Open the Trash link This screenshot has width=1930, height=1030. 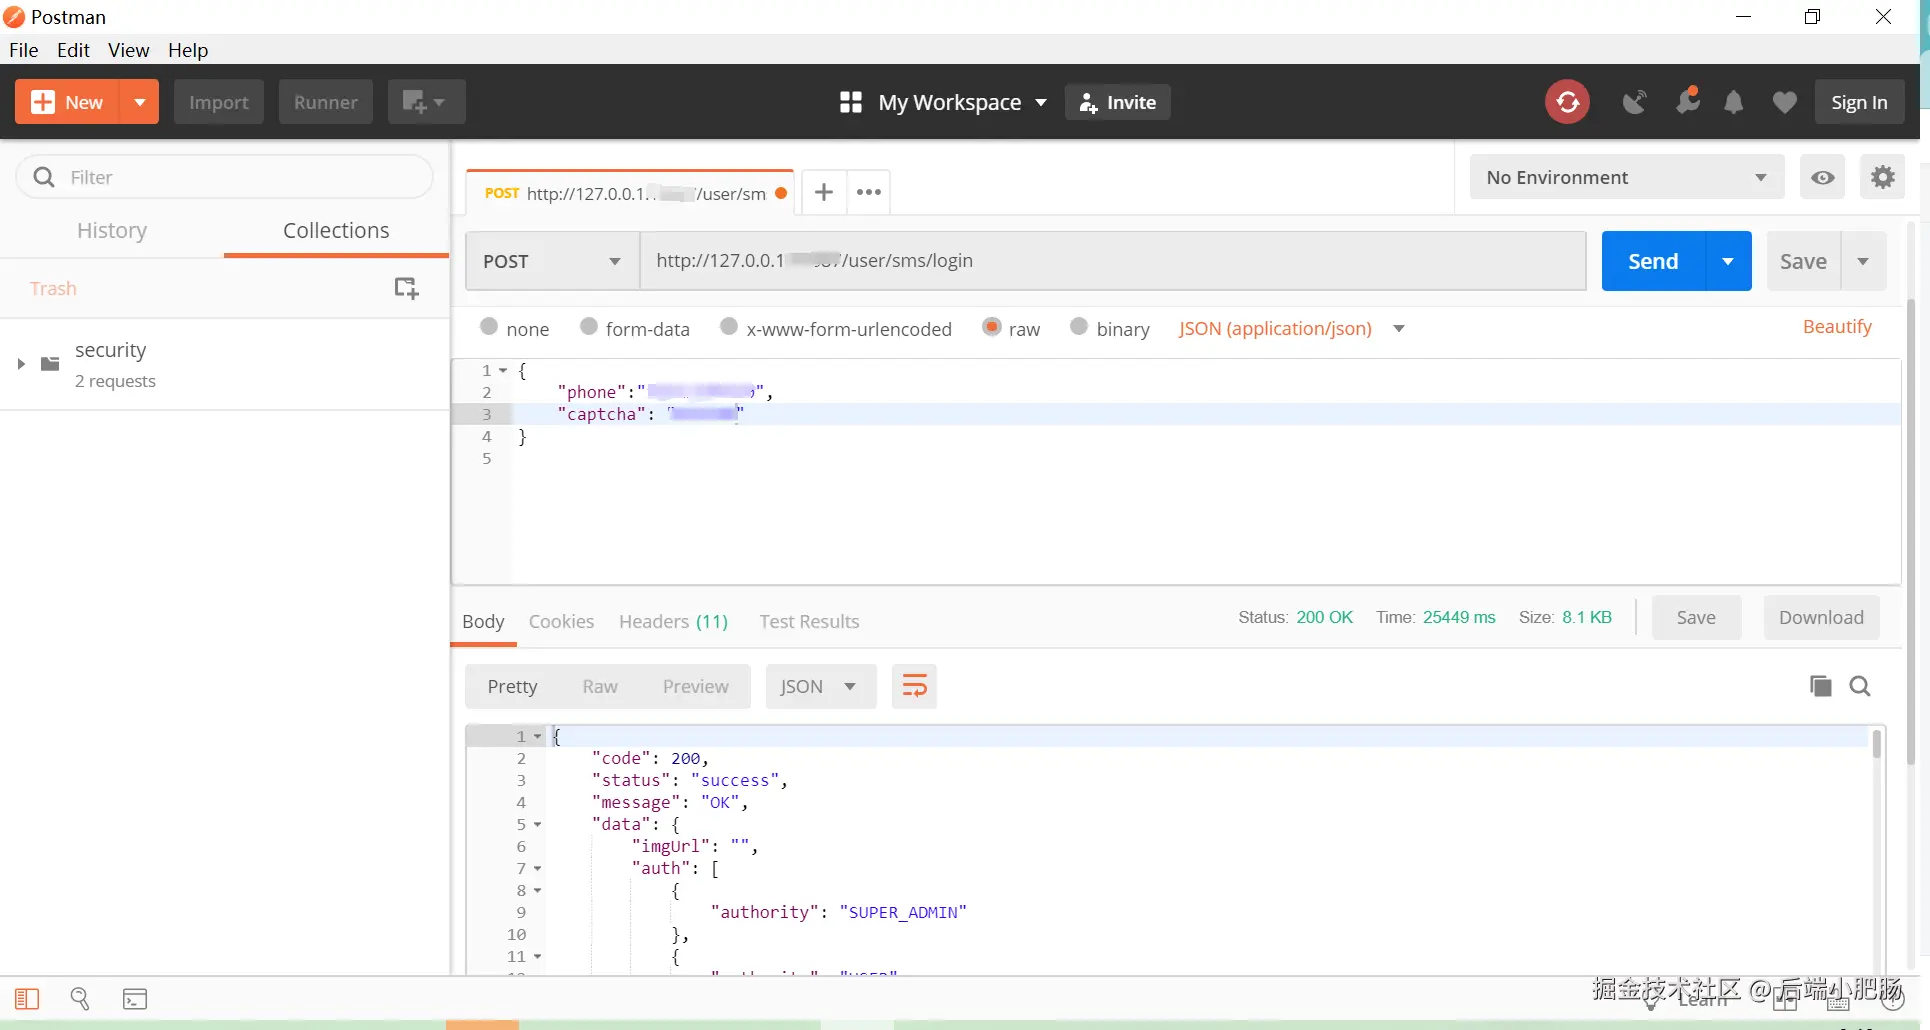(x=53, y=288)
